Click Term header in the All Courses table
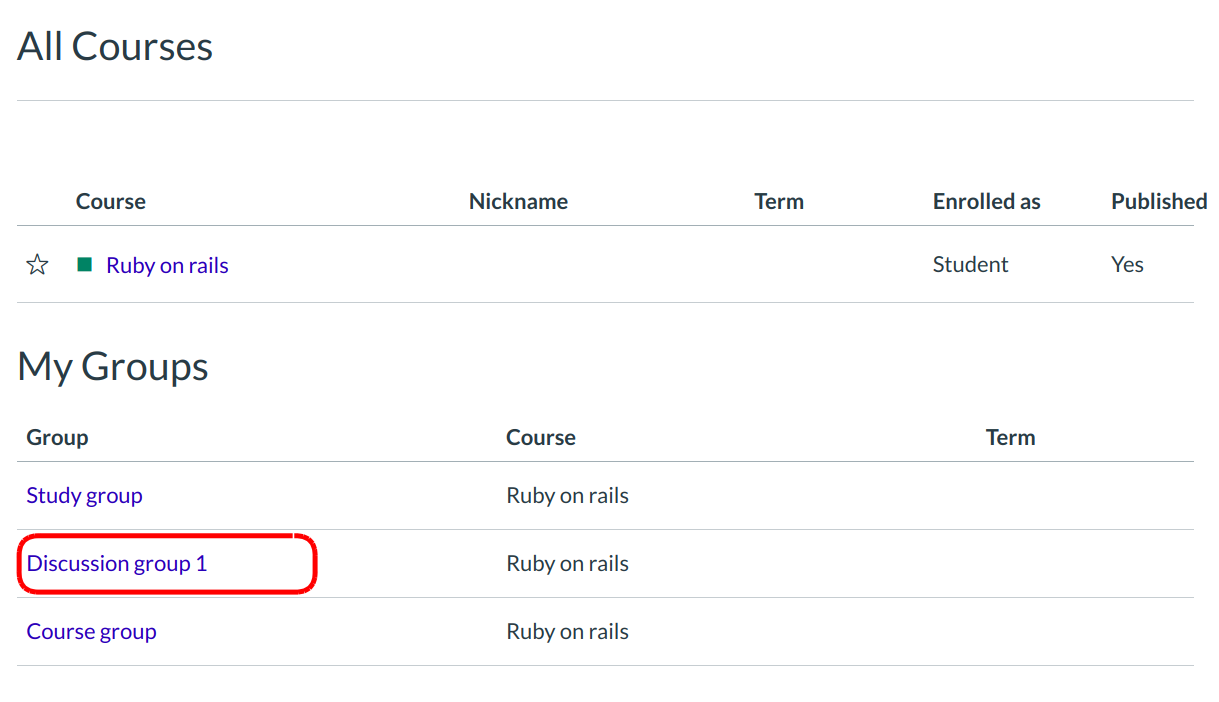 point(778,202)
